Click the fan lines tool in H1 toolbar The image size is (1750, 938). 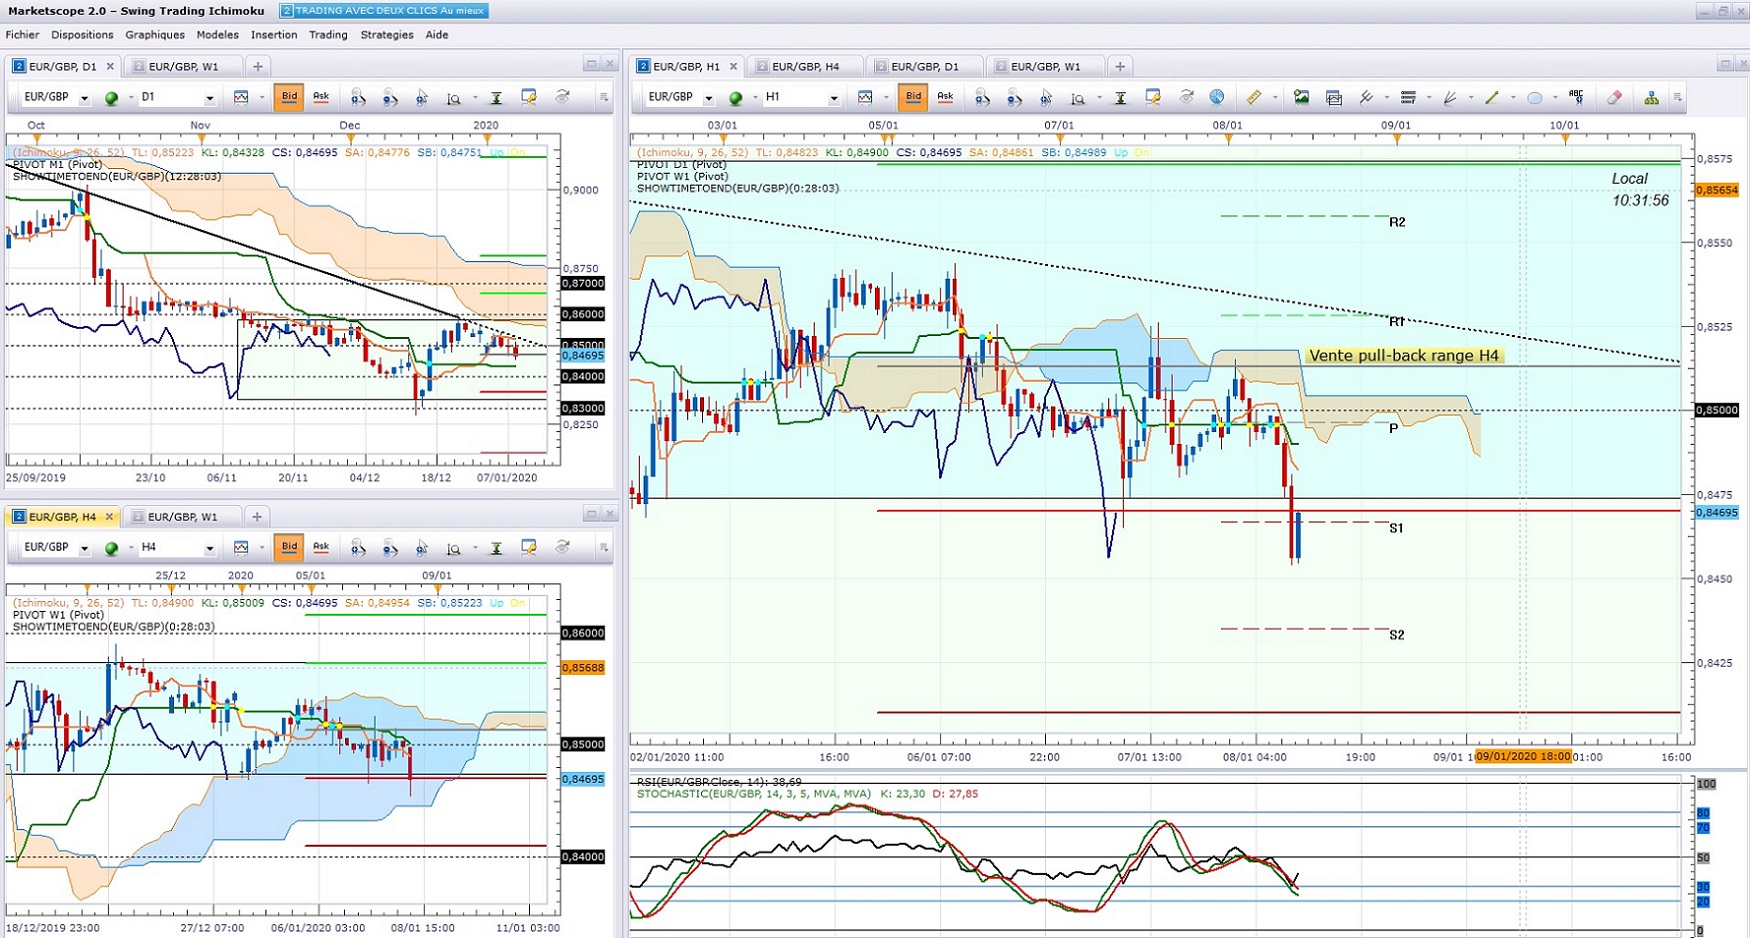coord(1449,97)
